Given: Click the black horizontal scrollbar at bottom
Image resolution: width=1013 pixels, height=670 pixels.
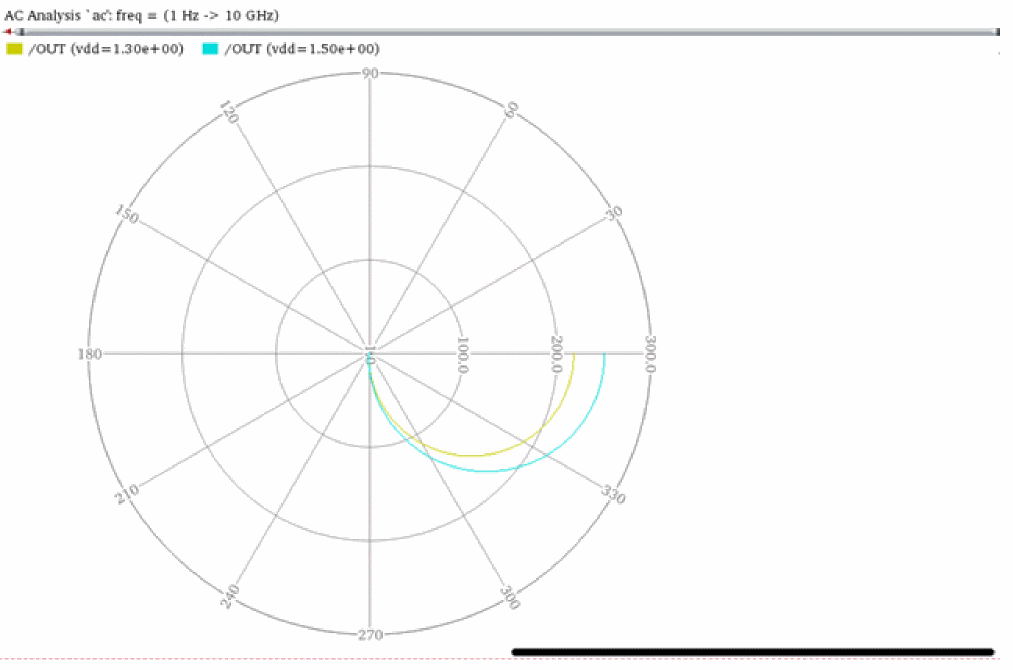Looking at the screenshot, I should [753, 652].
